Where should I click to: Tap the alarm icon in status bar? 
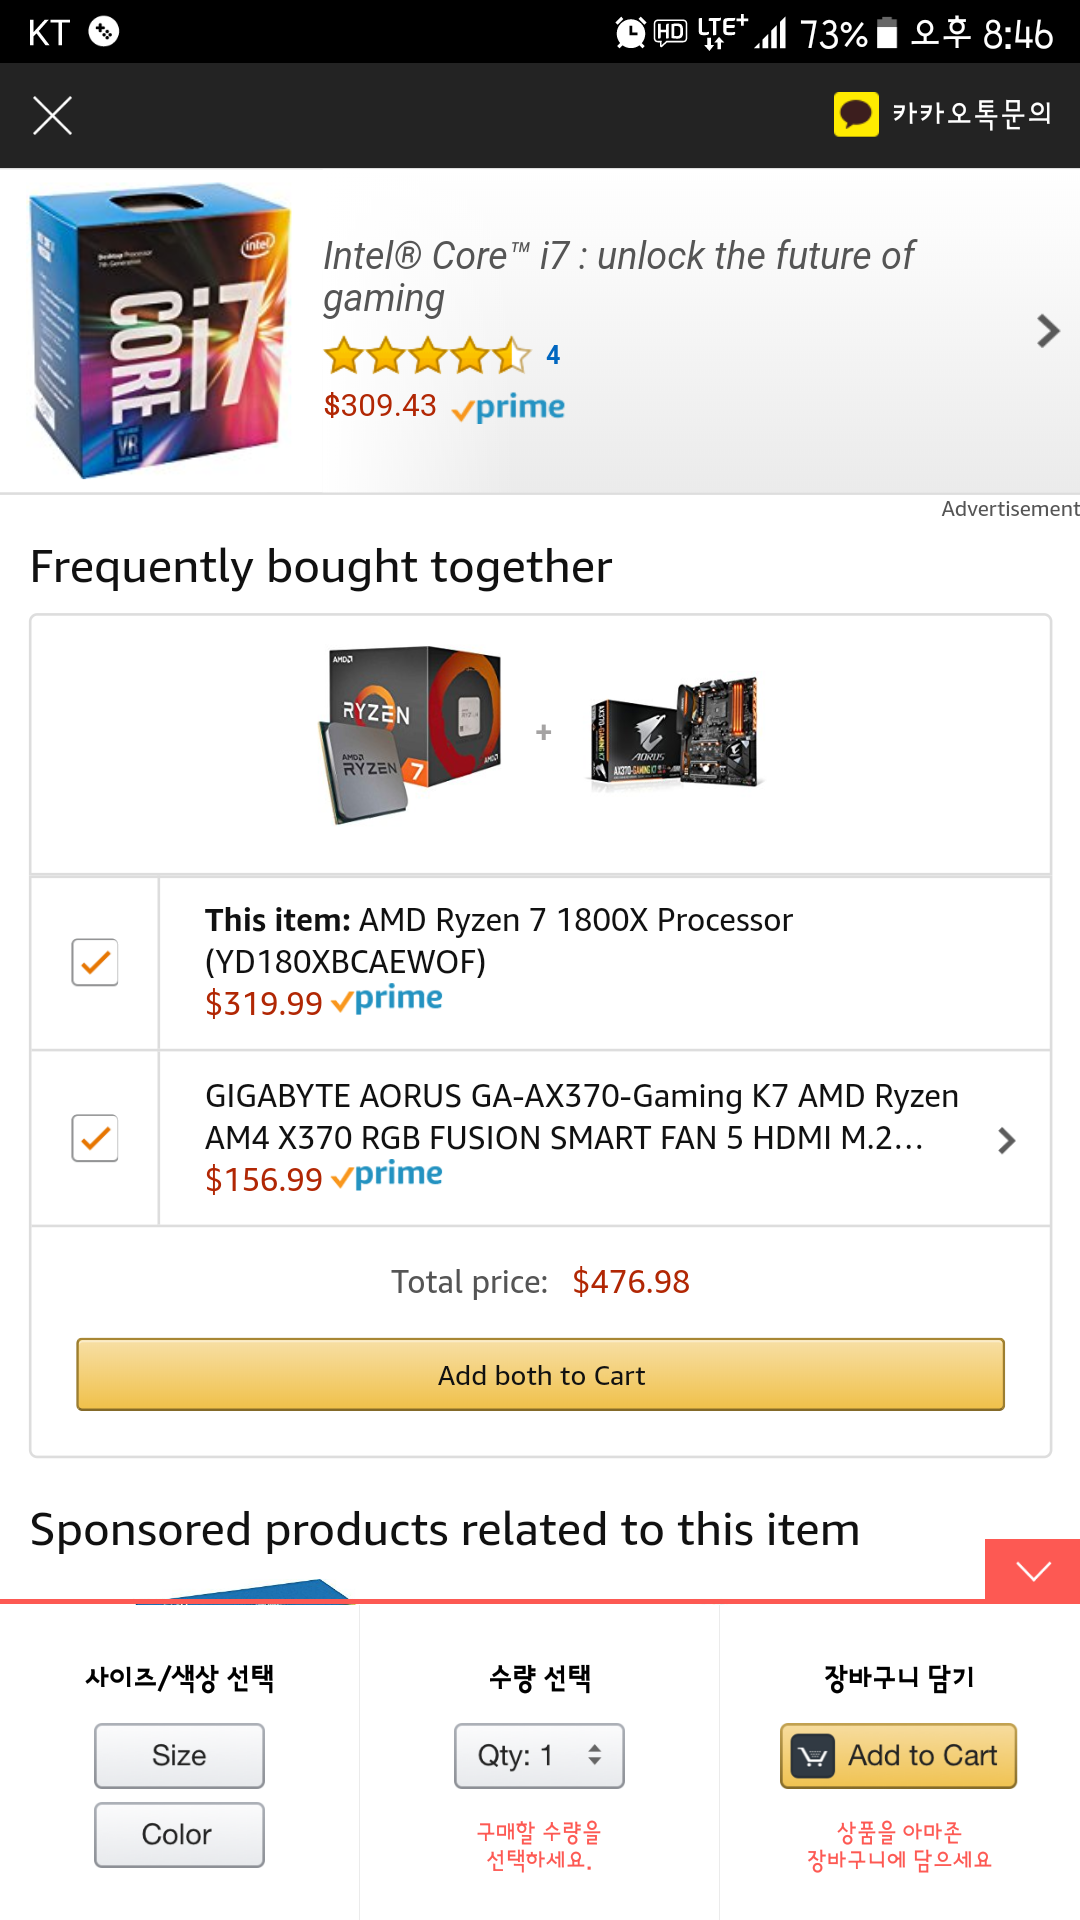tap(630, 33)
